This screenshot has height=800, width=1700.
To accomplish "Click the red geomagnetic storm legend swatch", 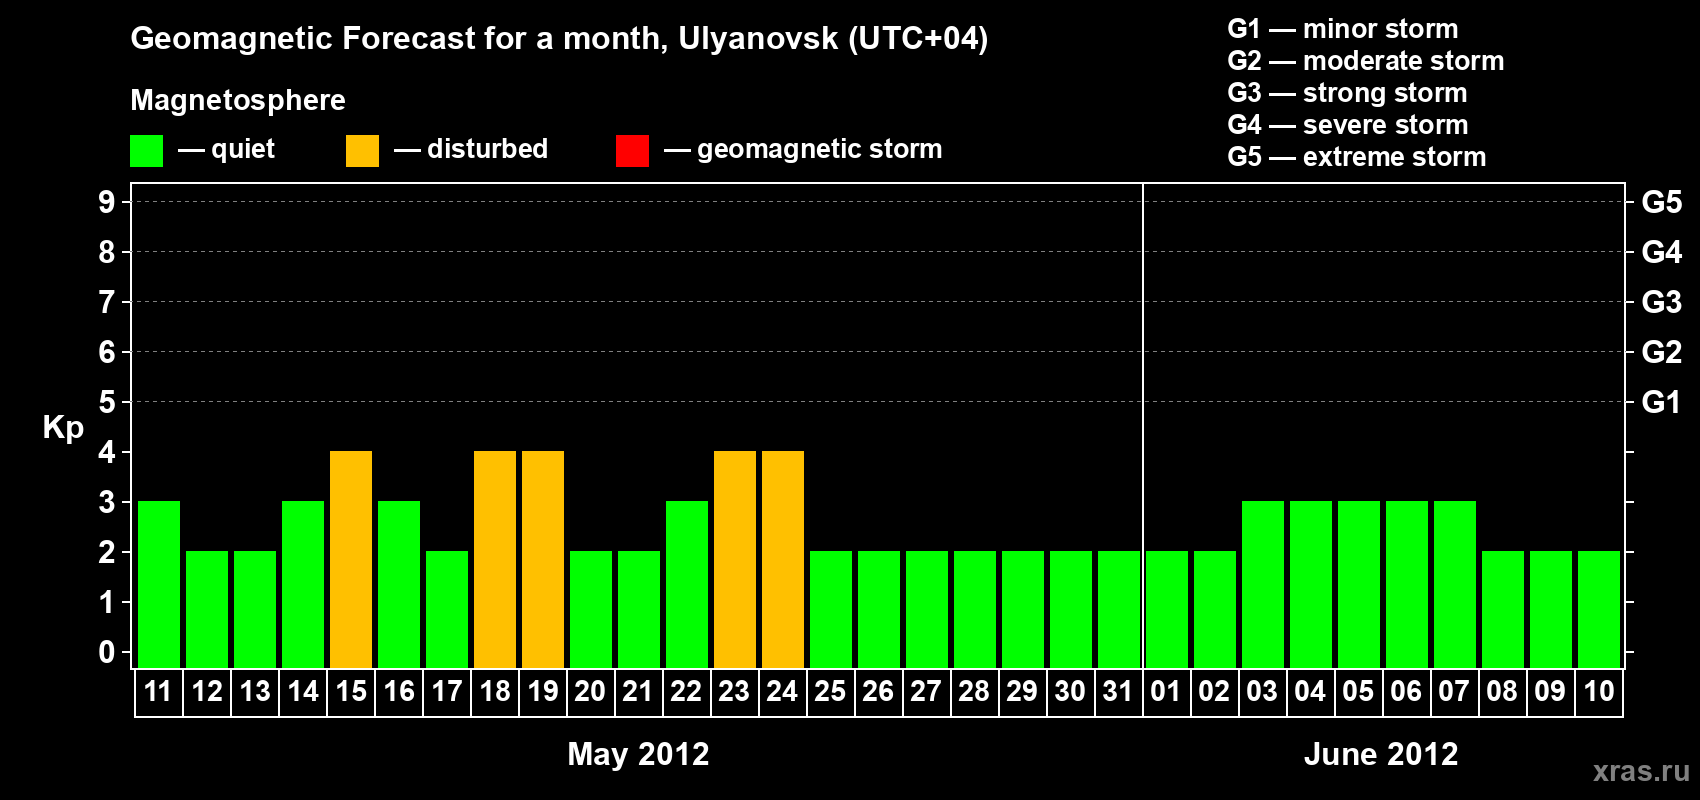I will point(632,151).
